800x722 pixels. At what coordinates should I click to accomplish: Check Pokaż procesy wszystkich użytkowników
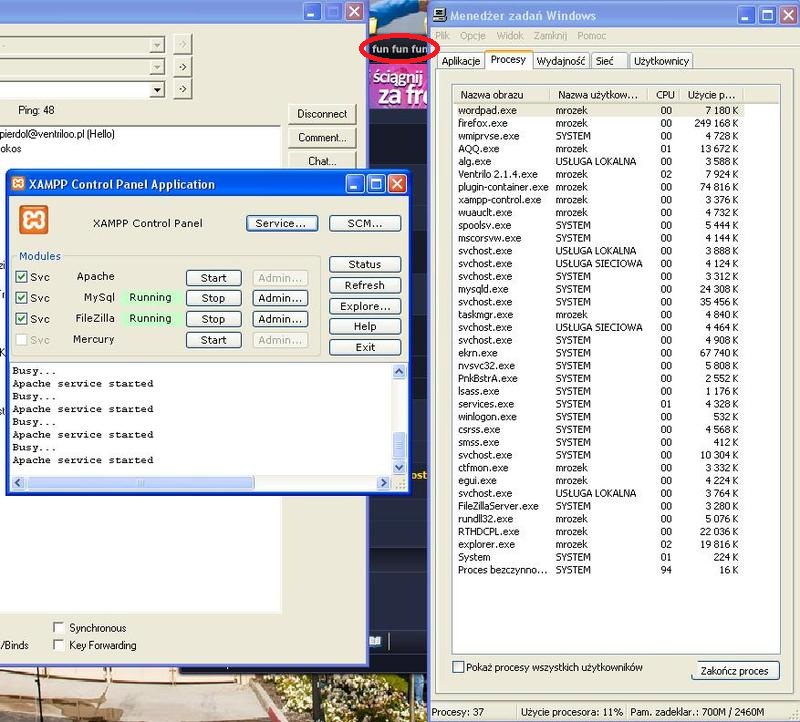coord(458,667)
